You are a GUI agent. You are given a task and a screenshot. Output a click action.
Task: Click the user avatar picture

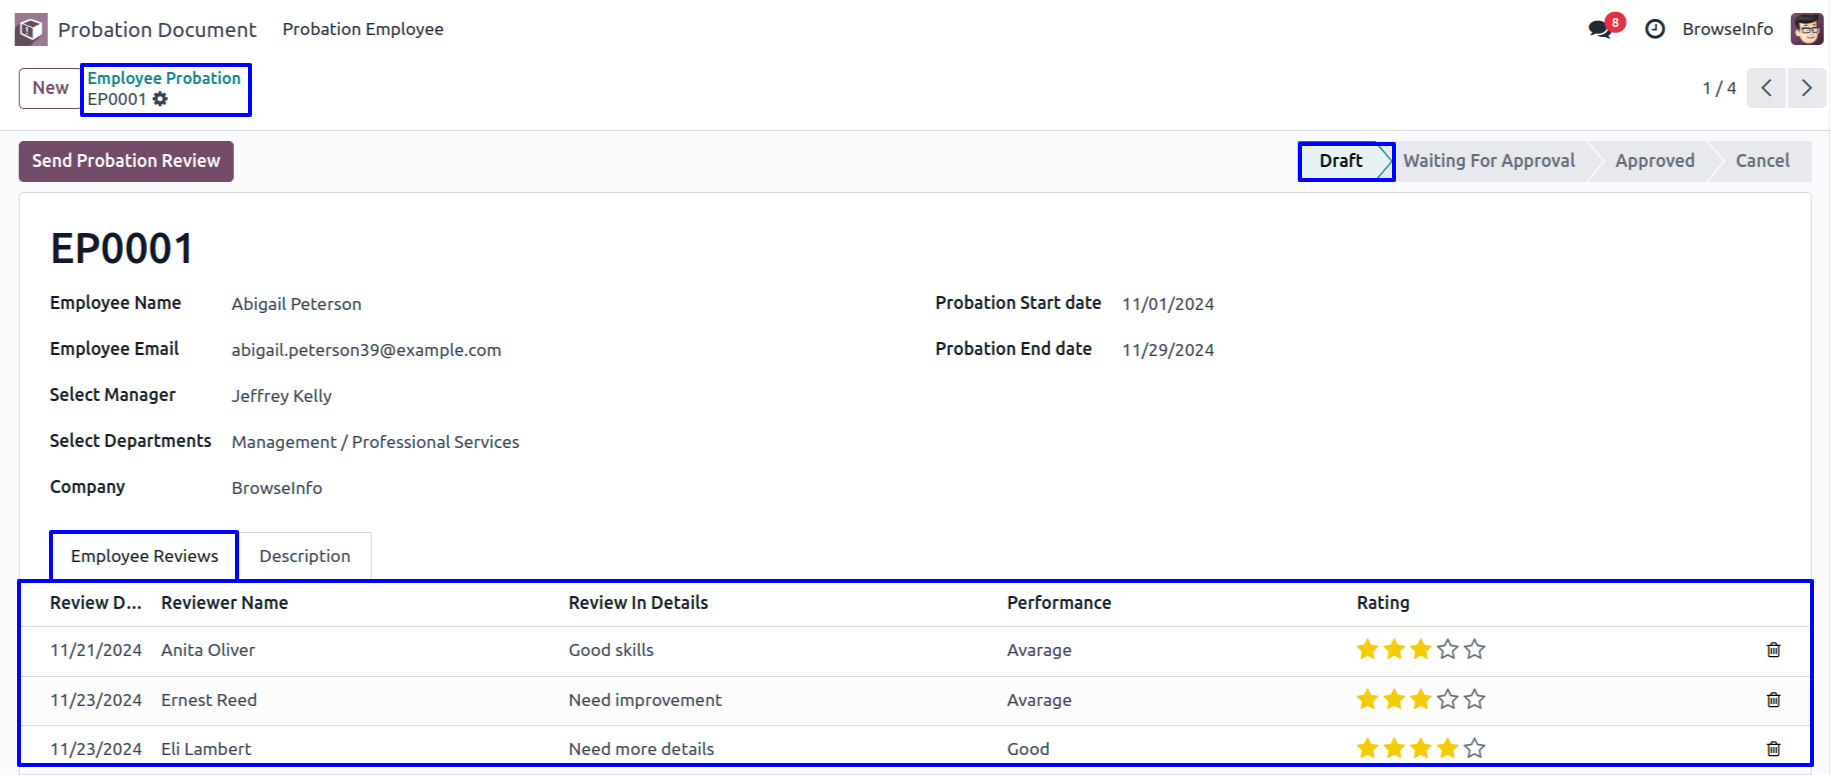click(x=1806, y=29)
